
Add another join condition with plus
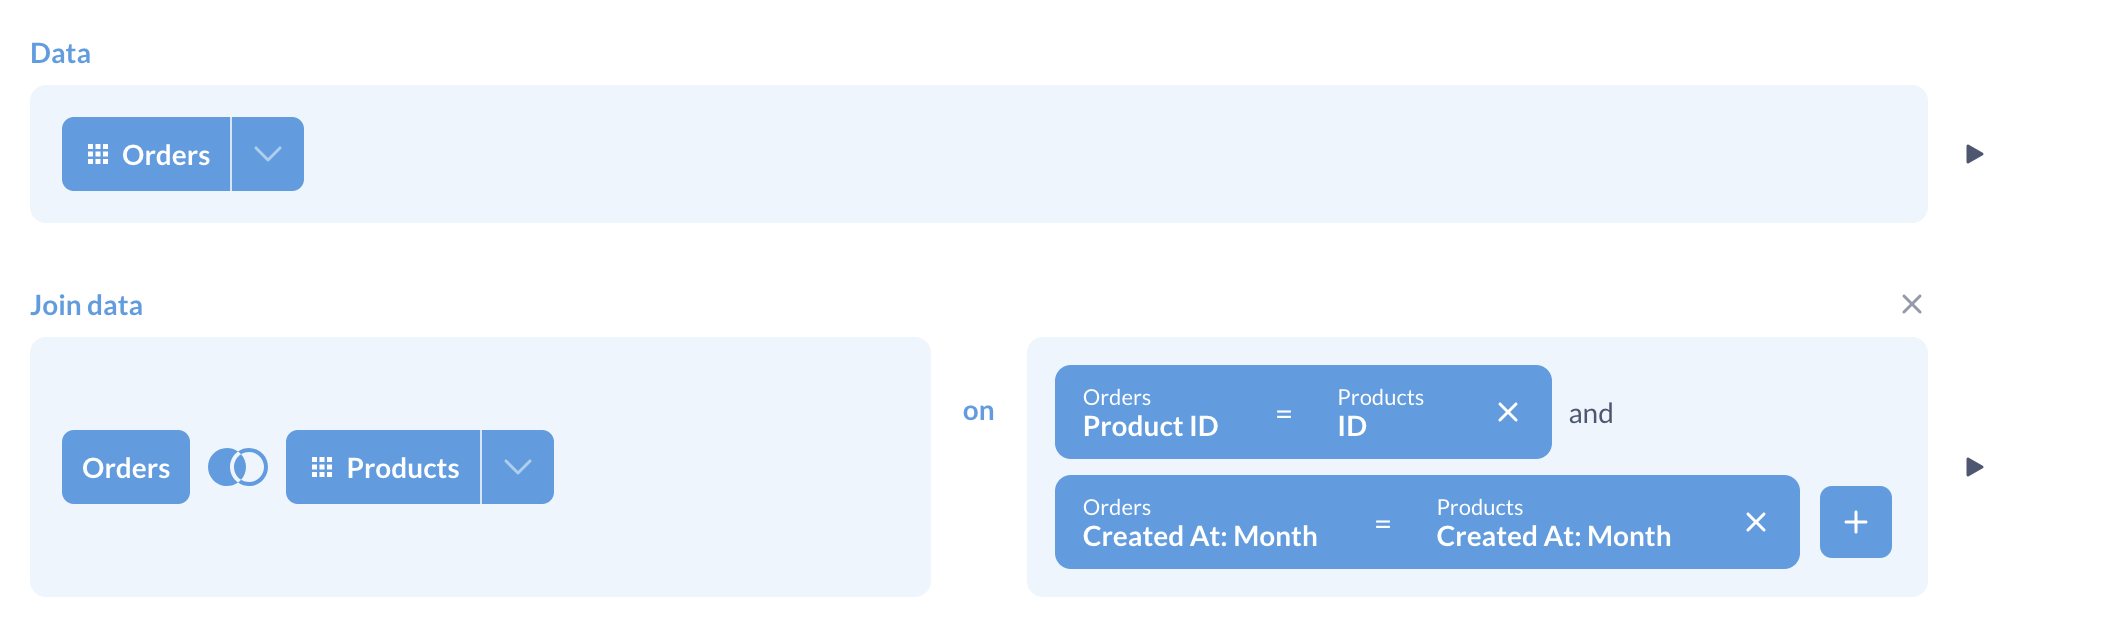click(1855, 522)
